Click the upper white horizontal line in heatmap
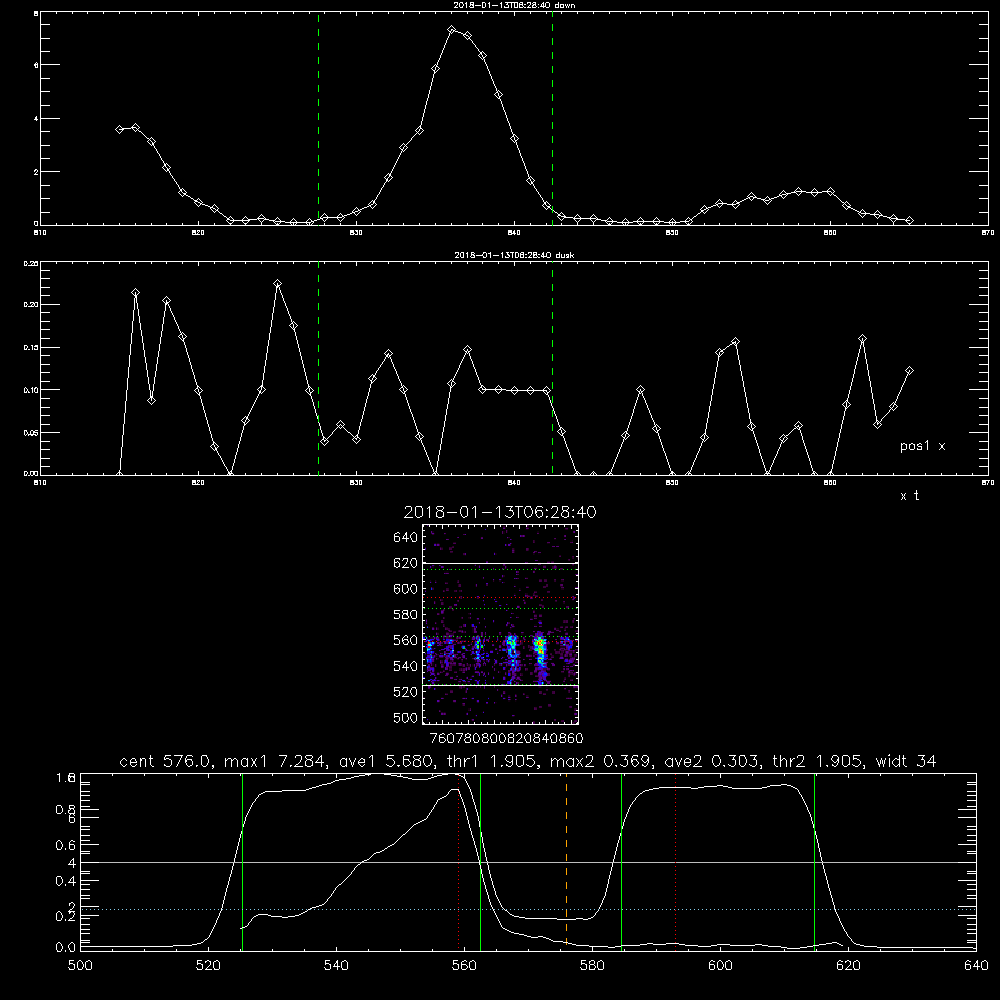The height and width of the screenshot is (1000, 1000). [x=501, y=563]
